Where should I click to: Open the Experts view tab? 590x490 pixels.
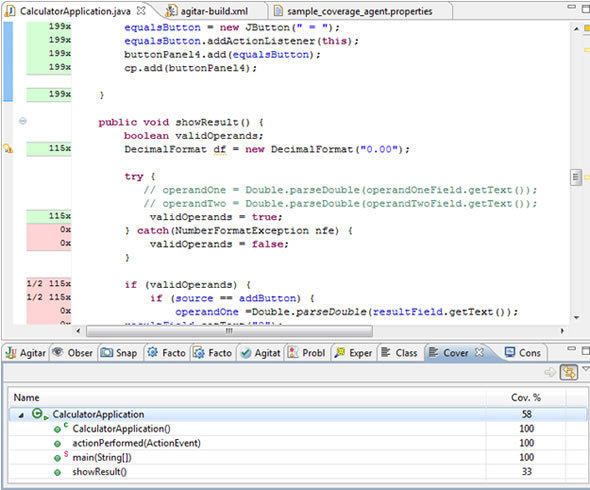[353, 353]
